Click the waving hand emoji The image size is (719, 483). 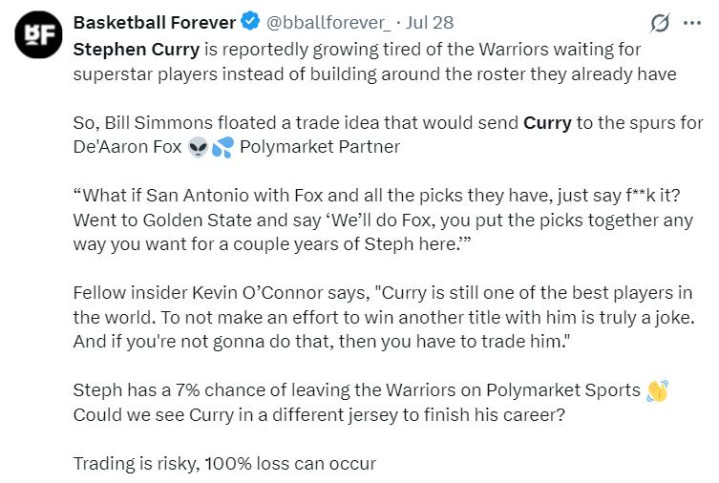tap(657, 391)
